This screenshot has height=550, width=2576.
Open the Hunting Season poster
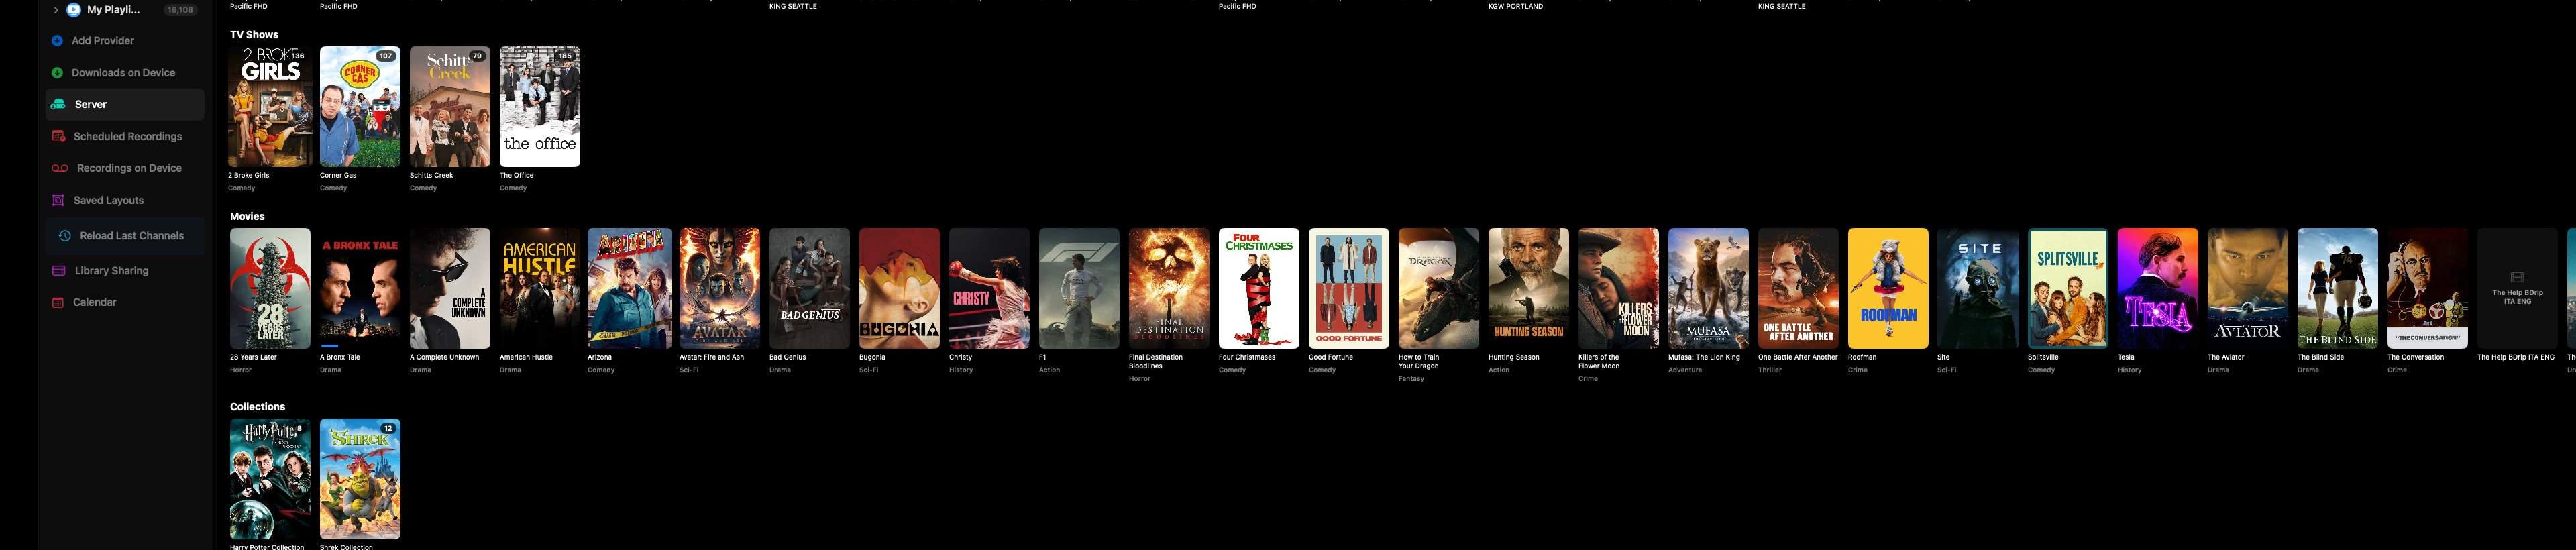coord(1529,288)
